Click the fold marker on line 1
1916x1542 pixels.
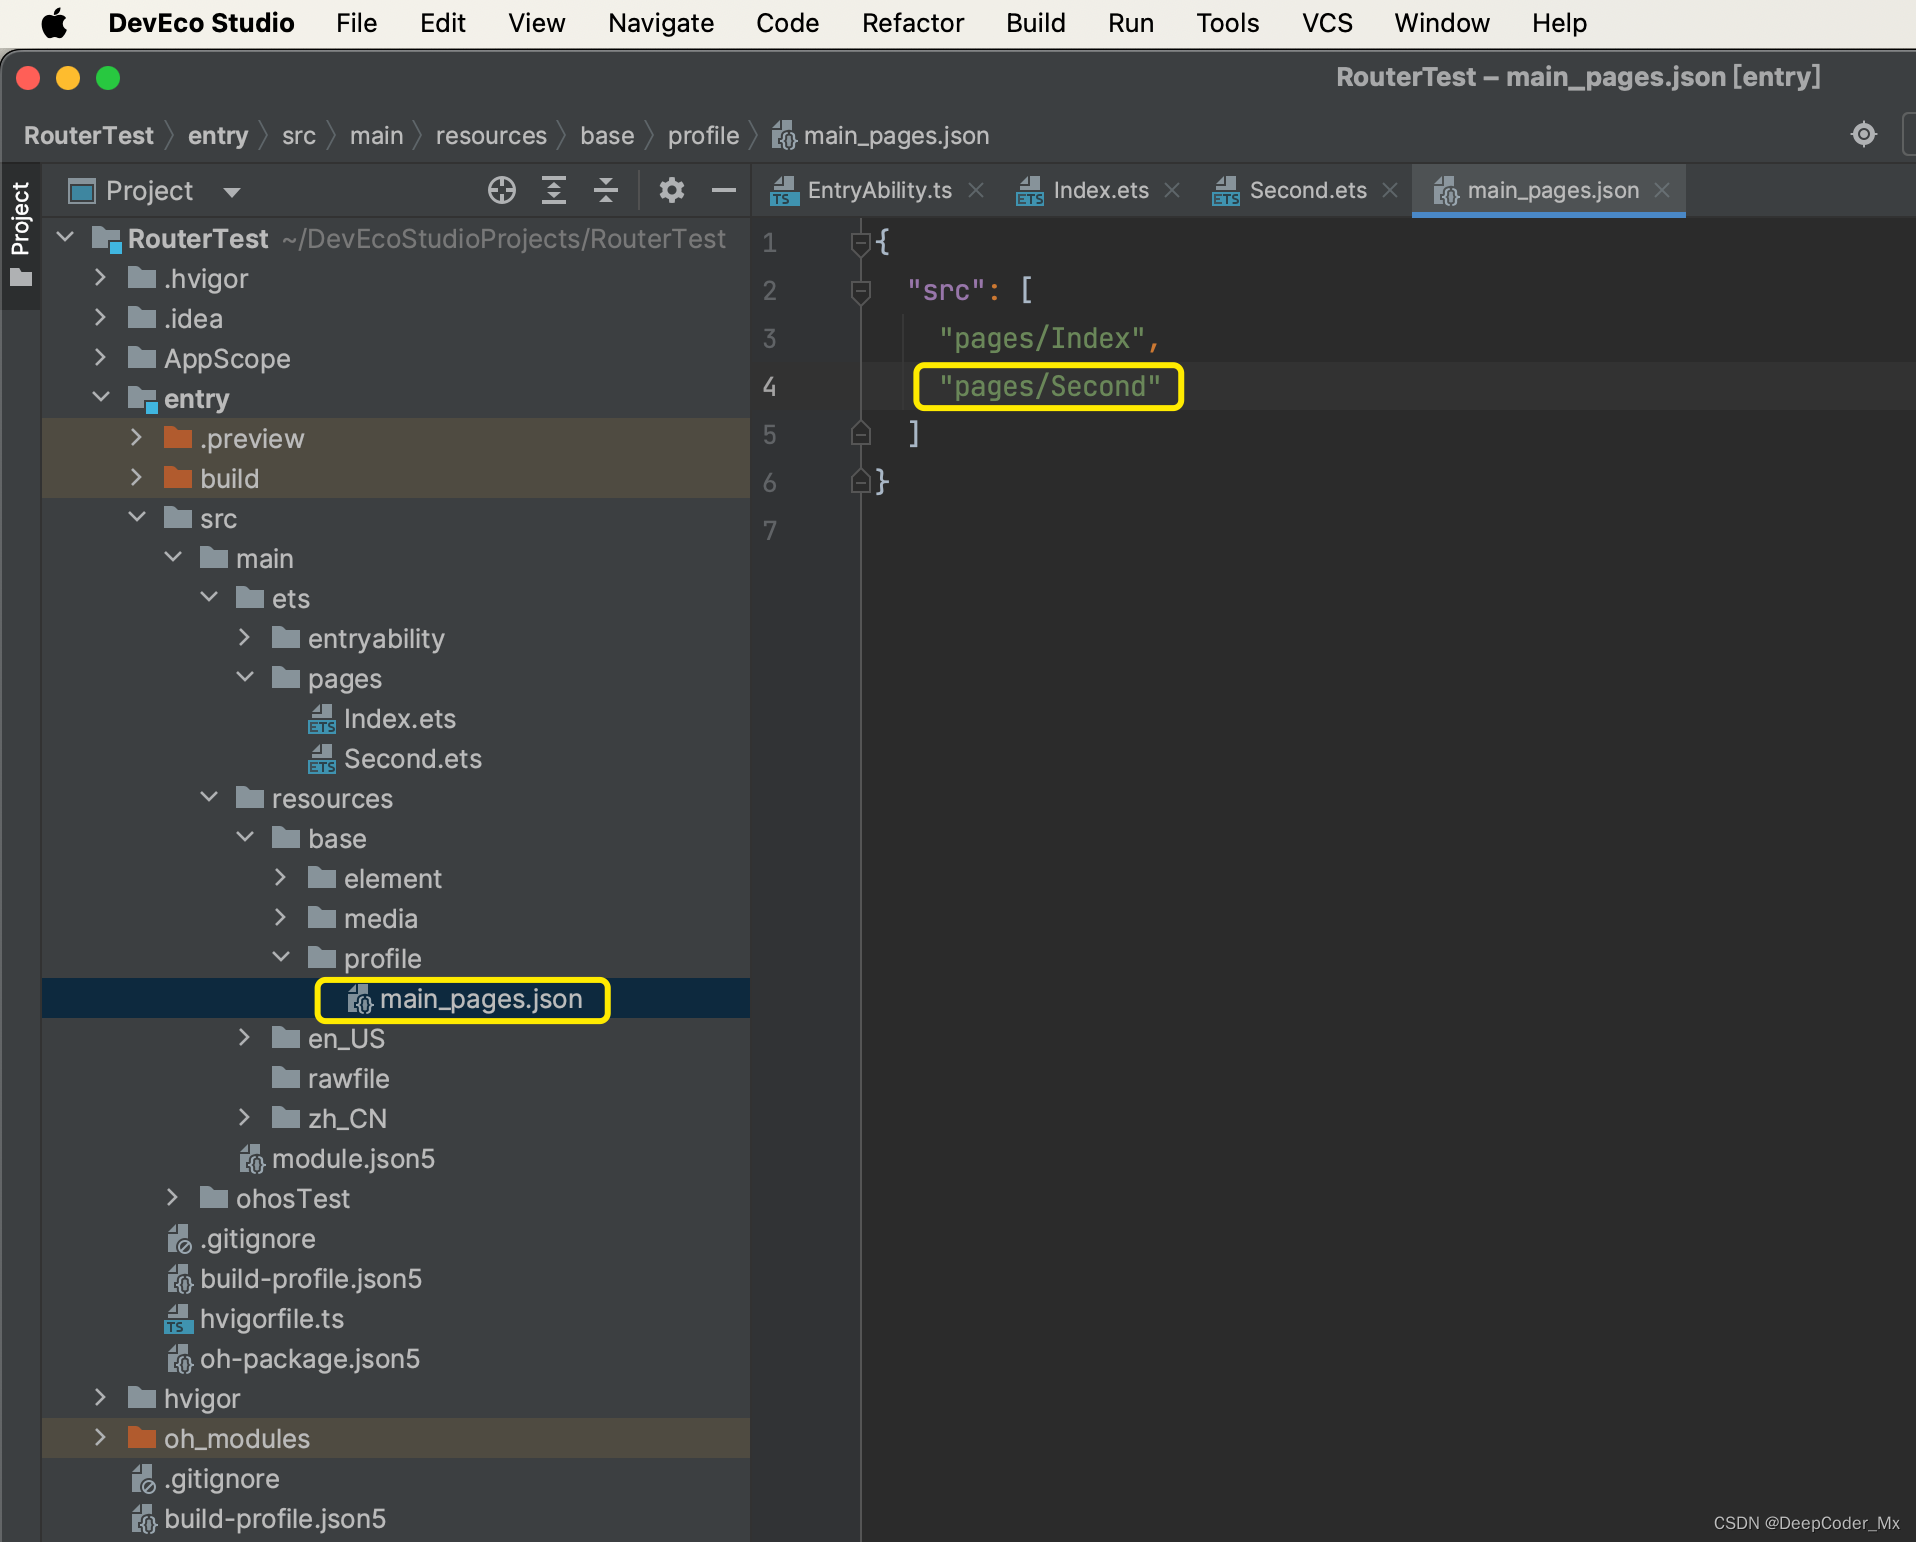pos(860,242)
